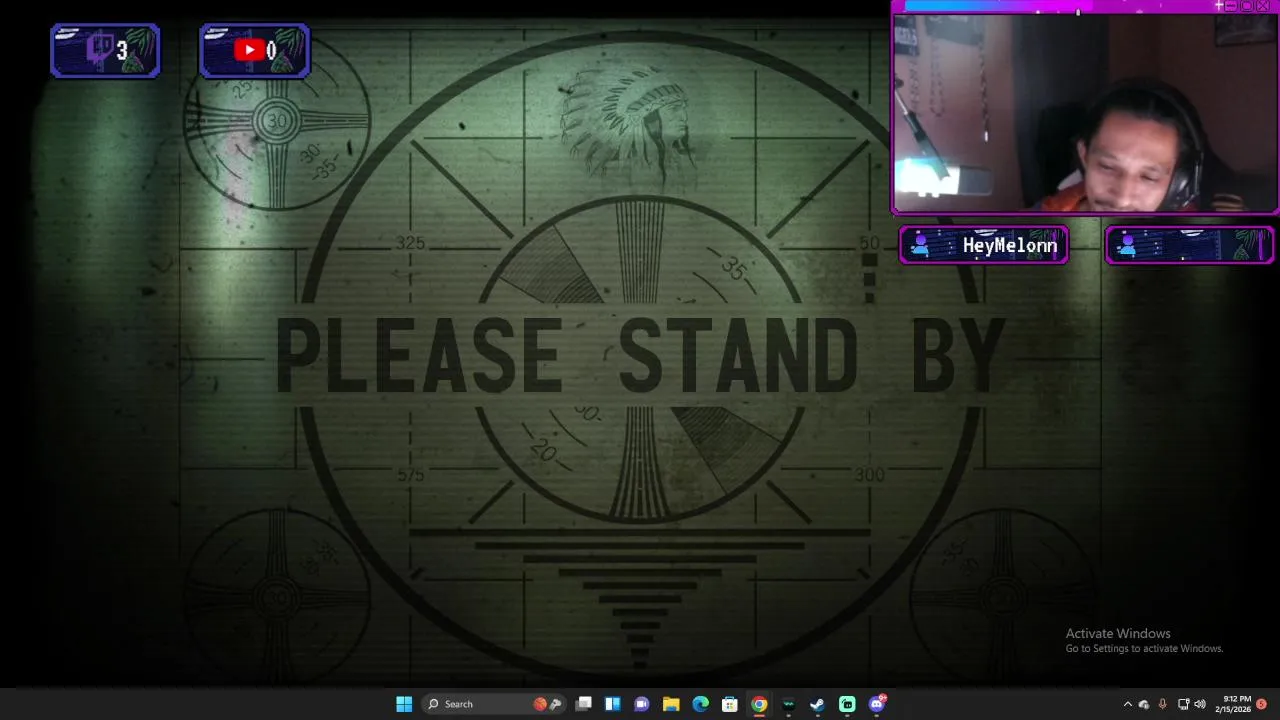1280x720 pixels.
Task: Open Discord from the taskbar
Action: click(x=877, y=704)
